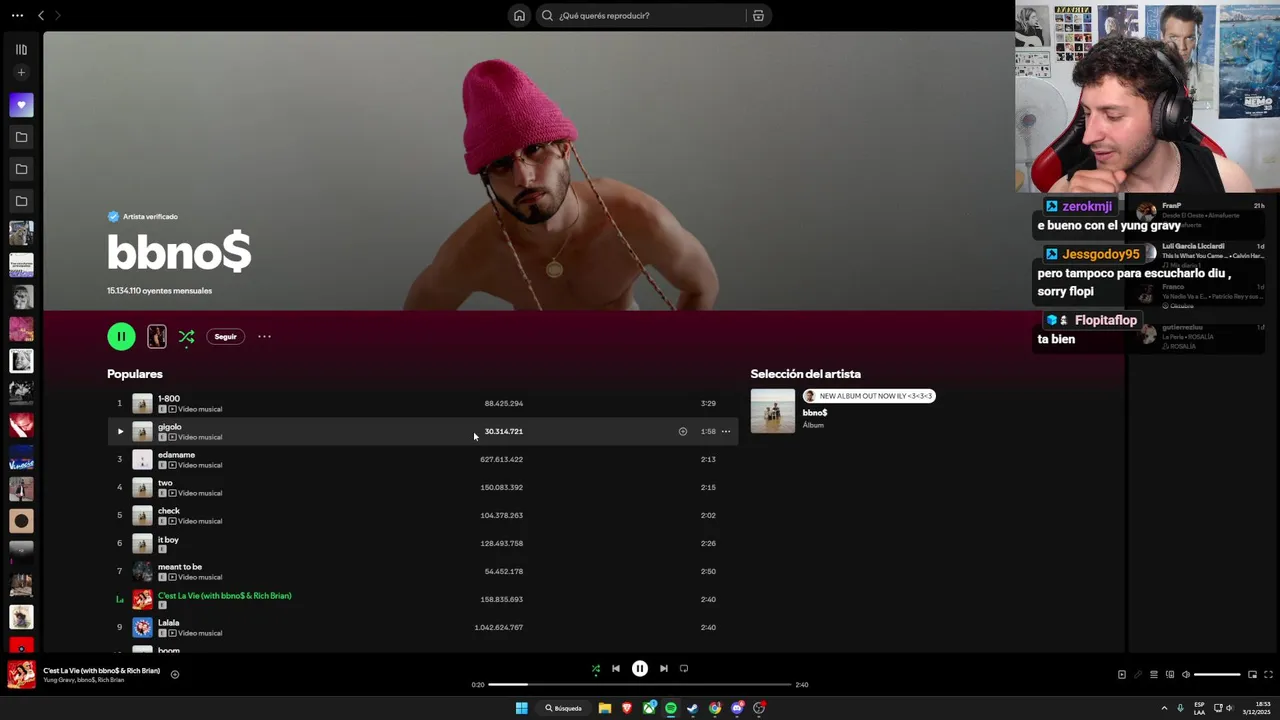Follow bbno$ with Seguir button

pos(226,336)
